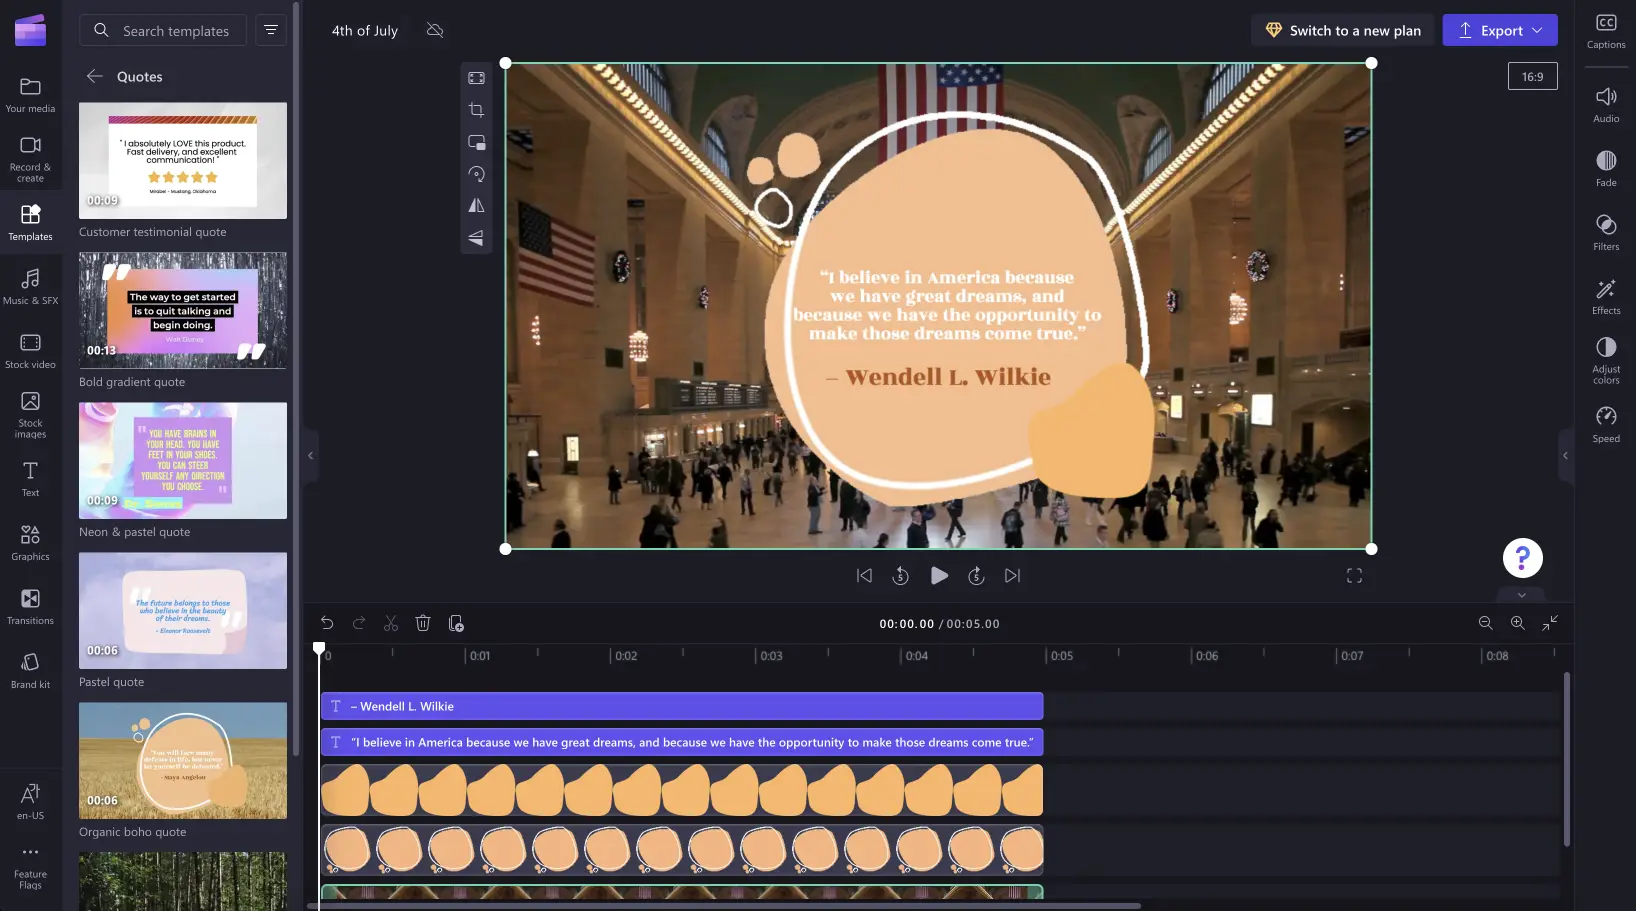Open Feature Flags menu

point(30,867)
